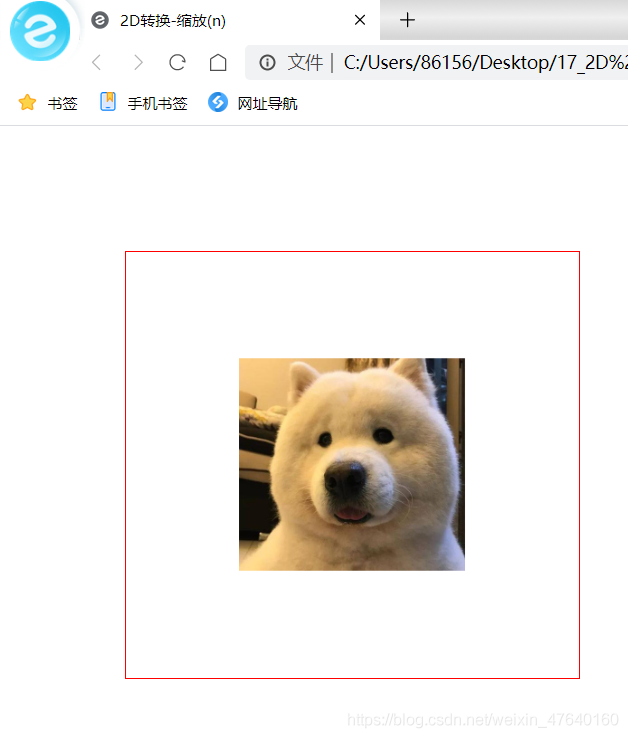This screenshot has width=628, height=738.
Task: Switch to the 2D转换-缩放(n) tab
Action: (230, 20)
